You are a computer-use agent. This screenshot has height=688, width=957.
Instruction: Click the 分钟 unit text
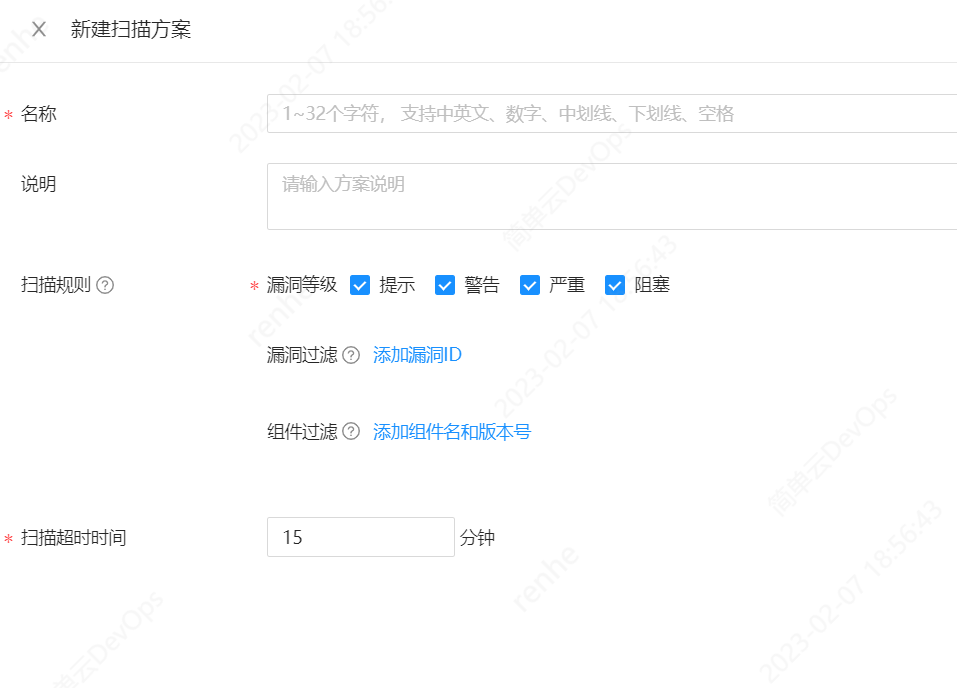(x=477, y=538)
